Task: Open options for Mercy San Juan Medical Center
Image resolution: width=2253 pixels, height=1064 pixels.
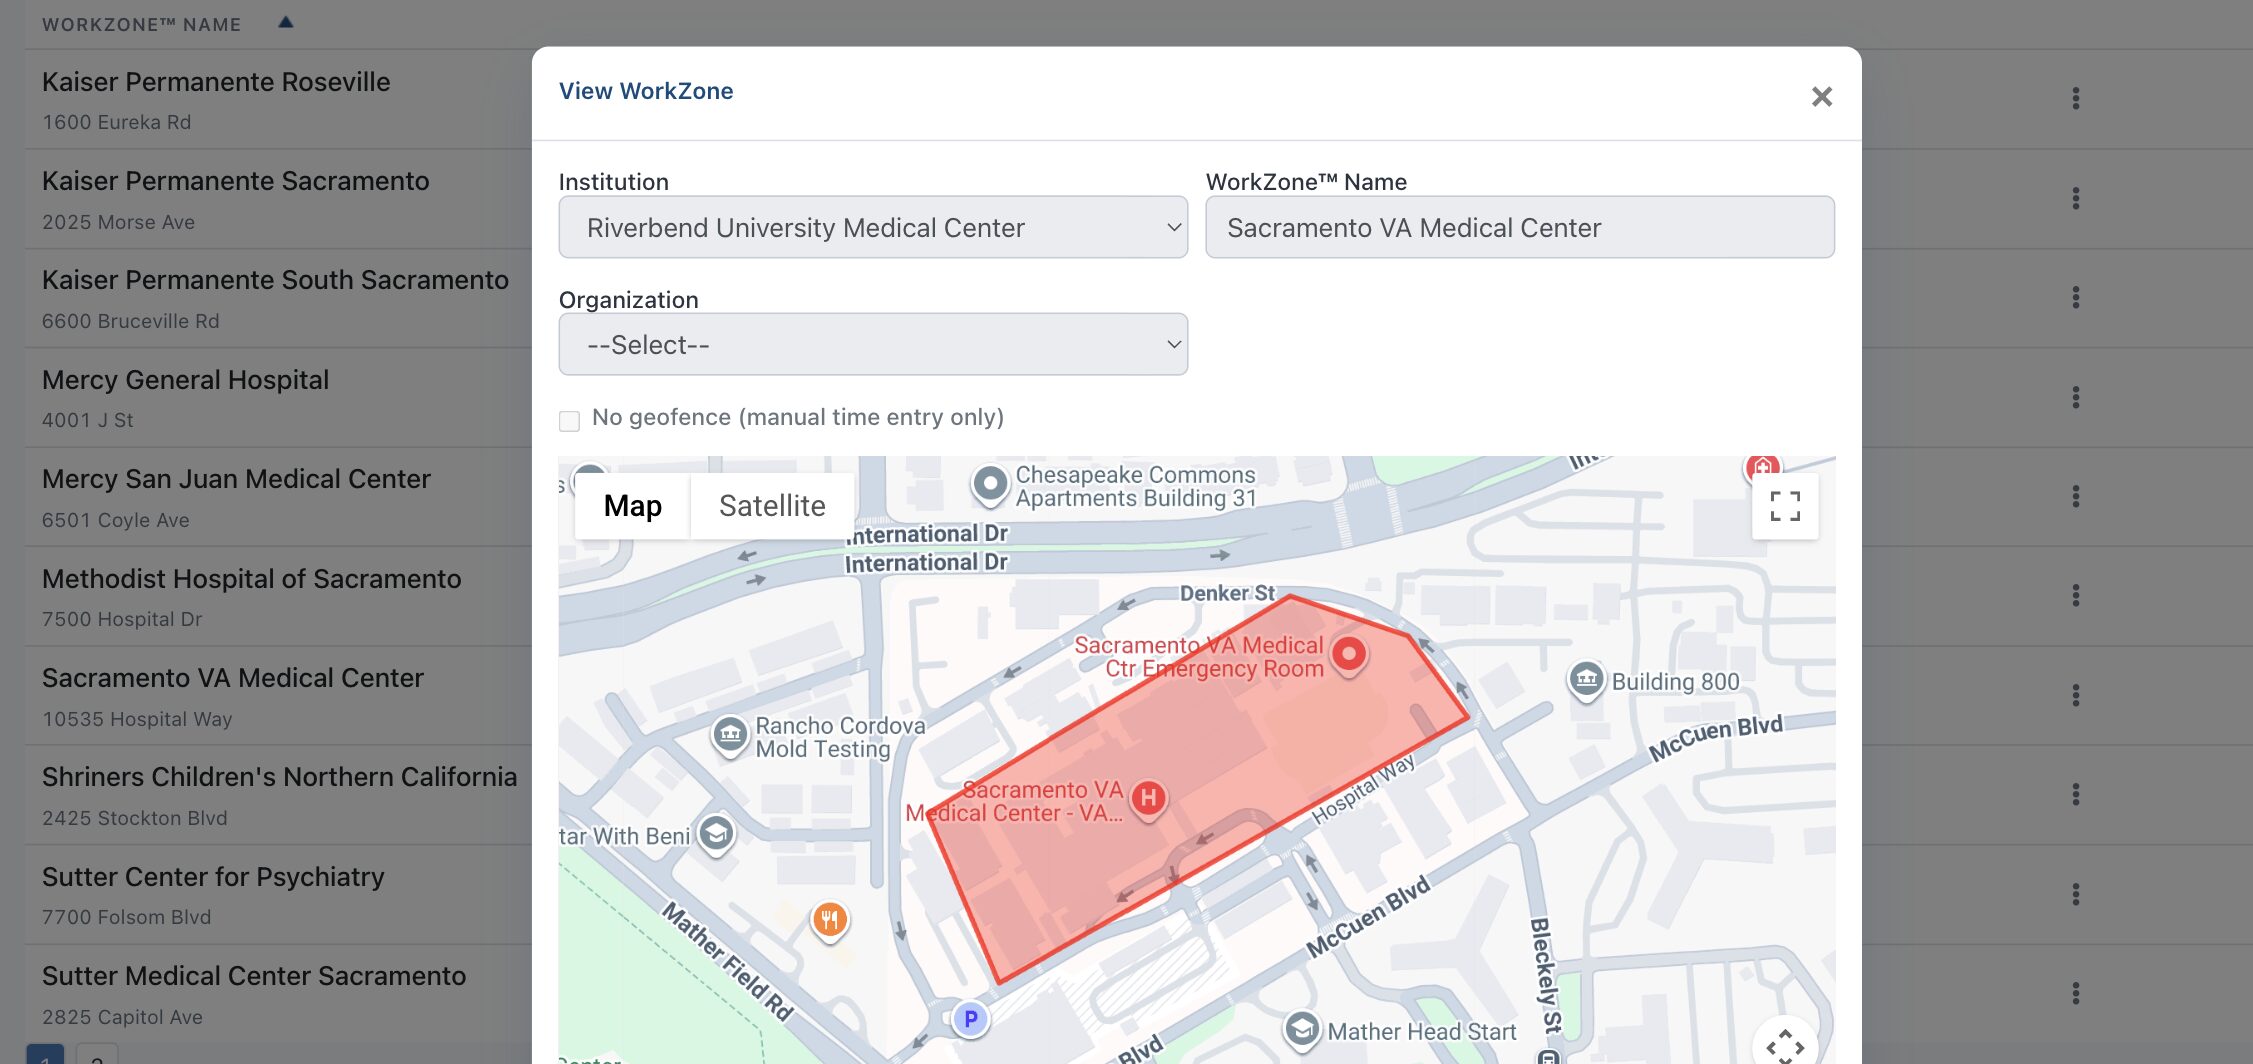Action: 2076,496
